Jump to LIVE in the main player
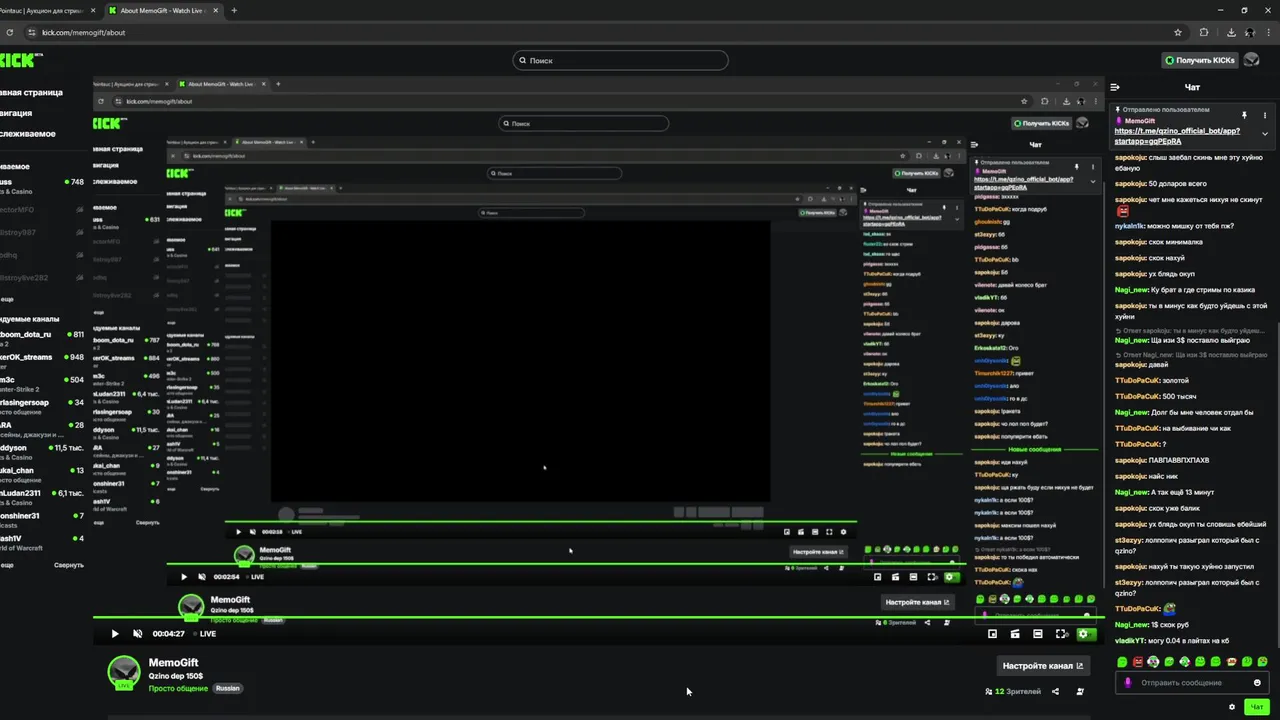This screenshot has width=1280, height=720. coord(204,633)
